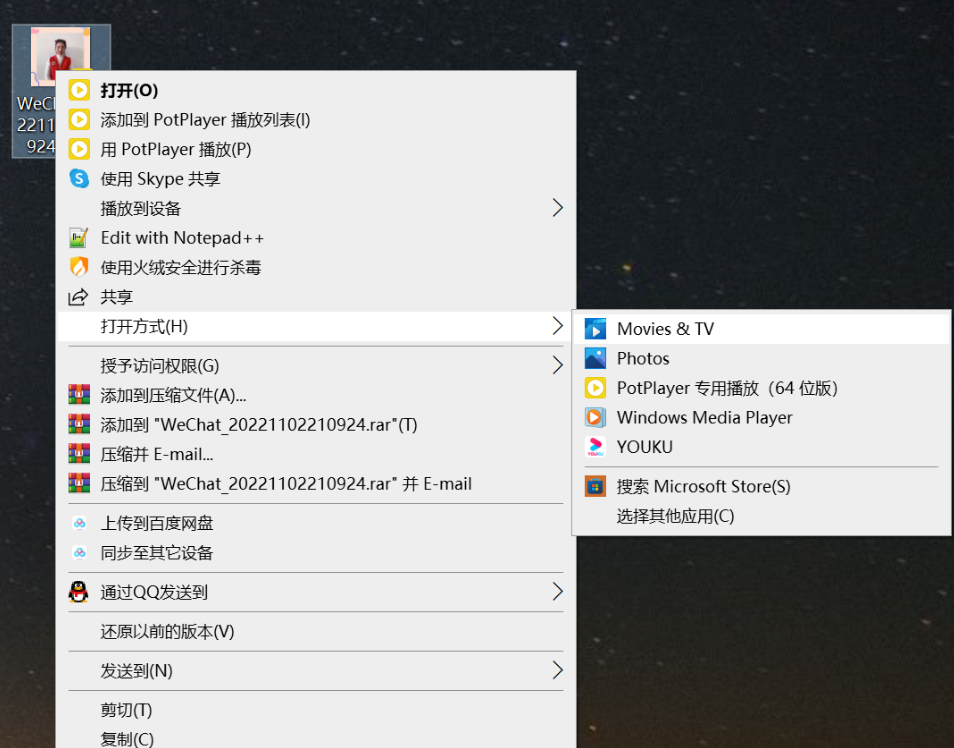The height and width of the screenshot is (748, 954).
Task: Select 选择其他应用(C)
Action: pos(761,516)
